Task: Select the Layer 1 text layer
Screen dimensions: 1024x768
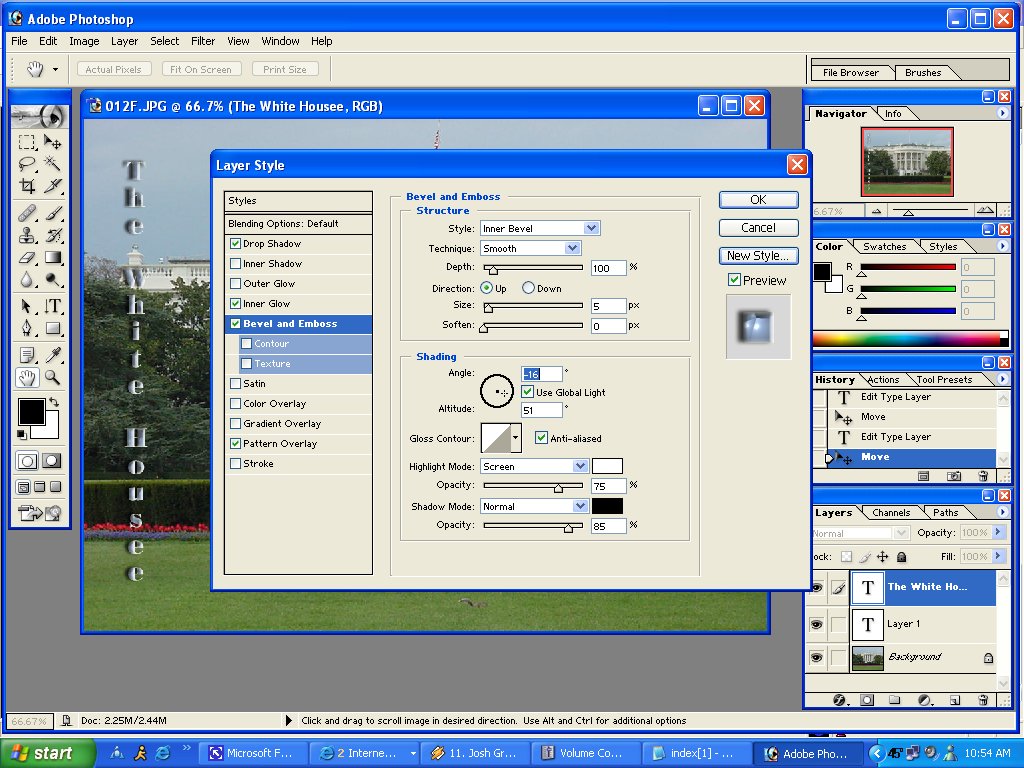Action: [x=923, y=624]
